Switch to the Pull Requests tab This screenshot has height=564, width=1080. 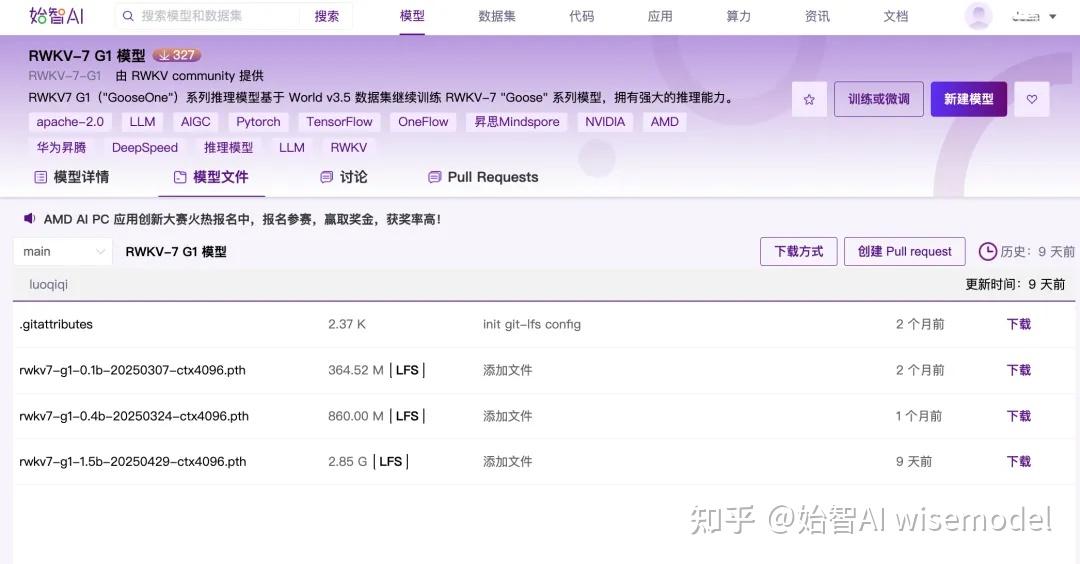(483, 177)
